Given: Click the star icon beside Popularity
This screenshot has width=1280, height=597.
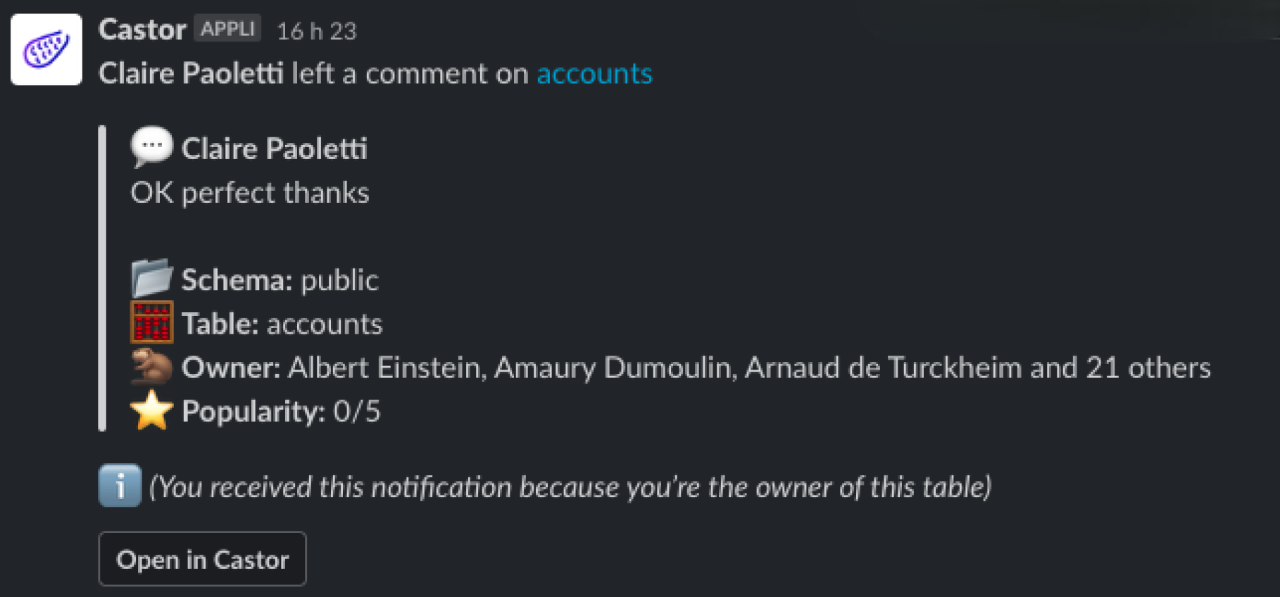Looking at the screenshot, I should 152,411.
